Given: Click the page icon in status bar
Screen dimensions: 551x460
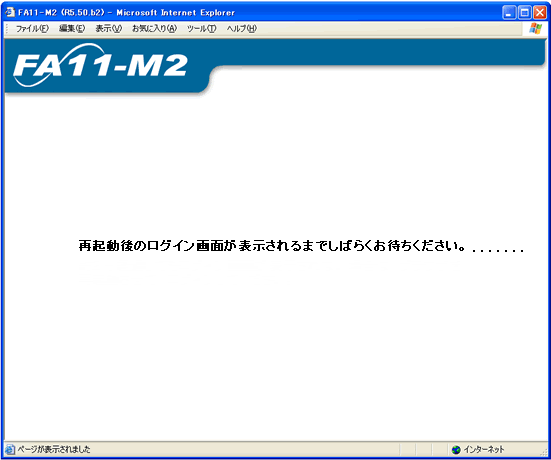Looking at the screenshot, I should [10, 449].
